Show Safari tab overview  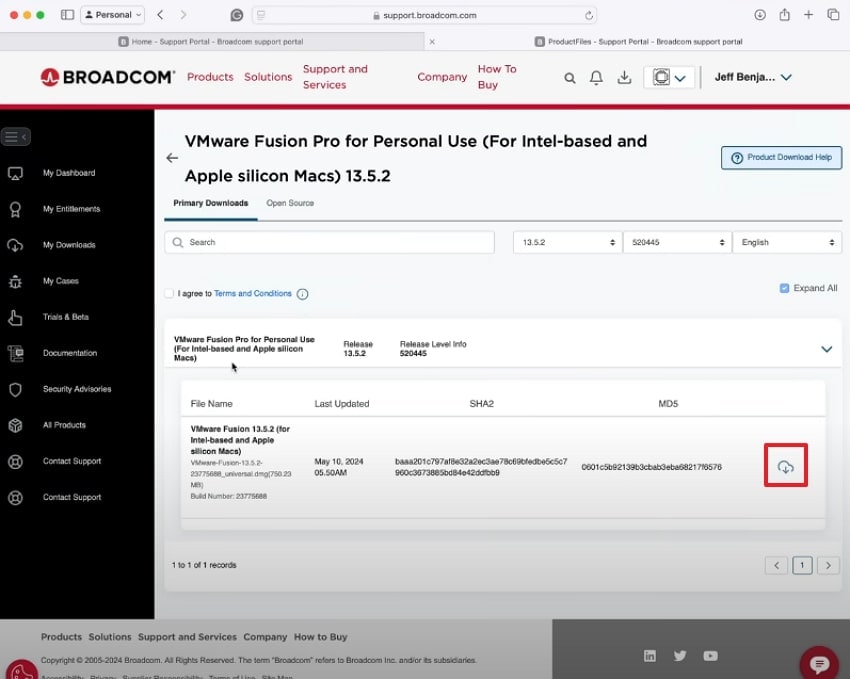click(x=833, y=15)
